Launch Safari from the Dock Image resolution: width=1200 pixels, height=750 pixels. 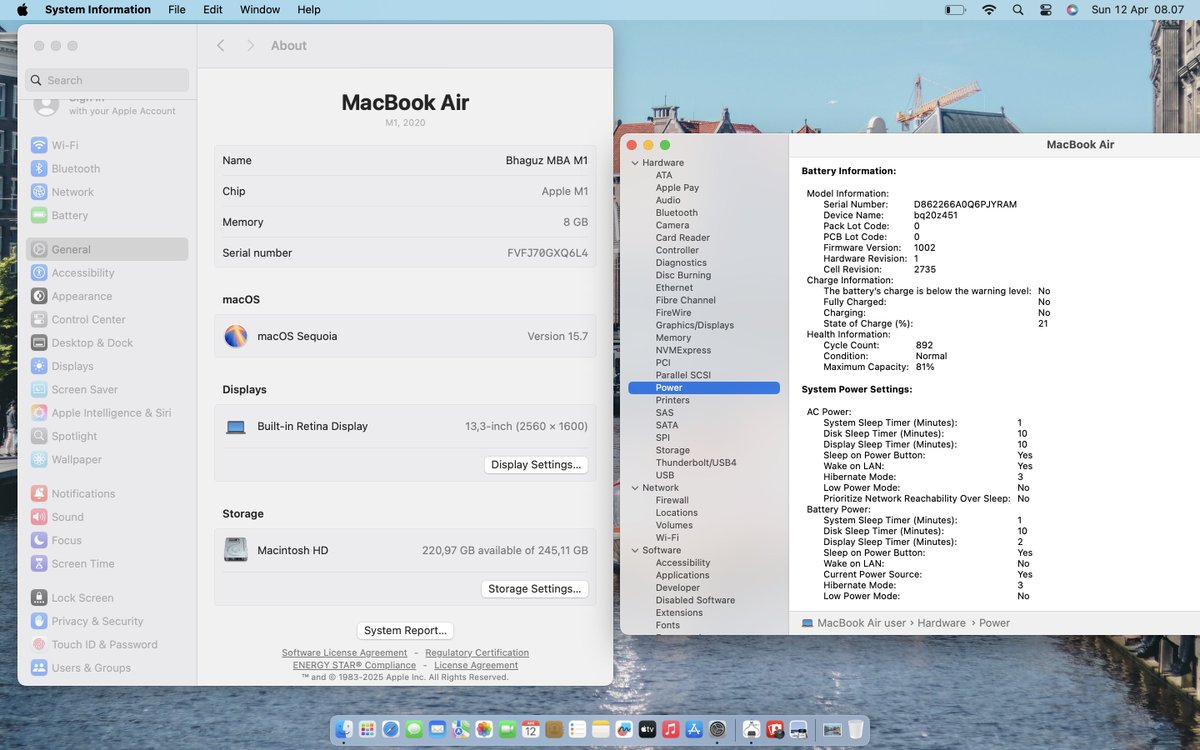[390, 730]
